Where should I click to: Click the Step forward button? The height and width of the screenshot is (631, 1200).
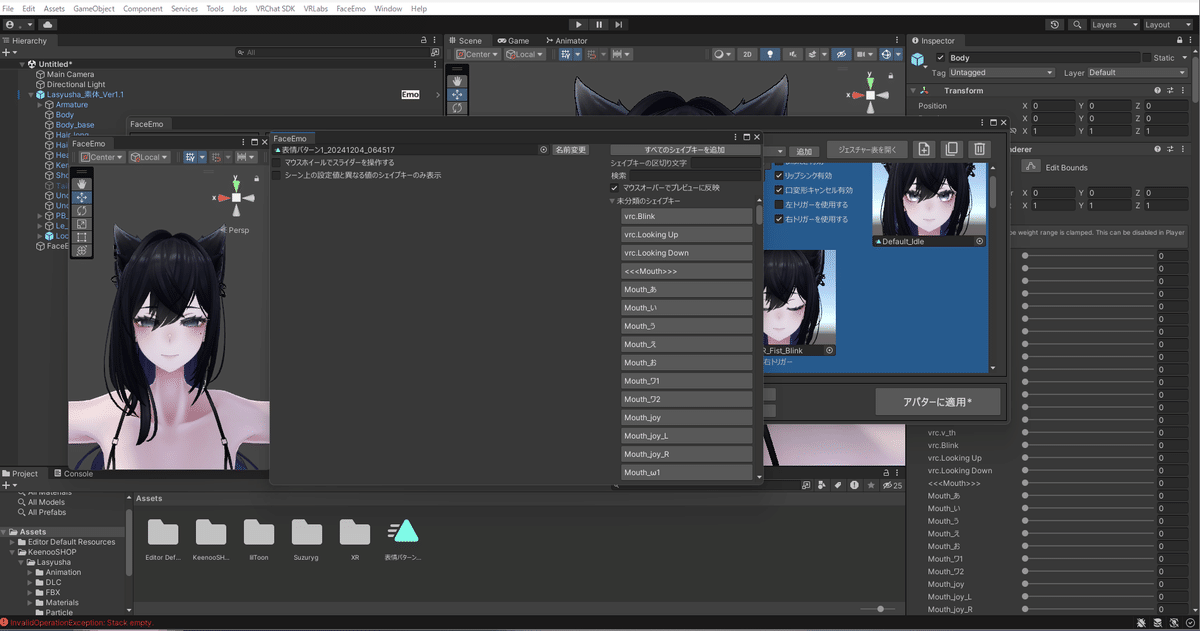(x=620, y=24)
